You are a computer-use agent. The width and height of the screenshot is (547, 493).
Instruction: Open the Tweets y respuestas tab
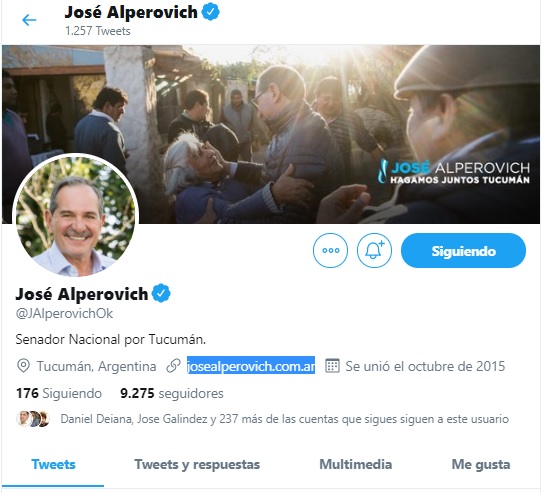[x=197, y=464]
